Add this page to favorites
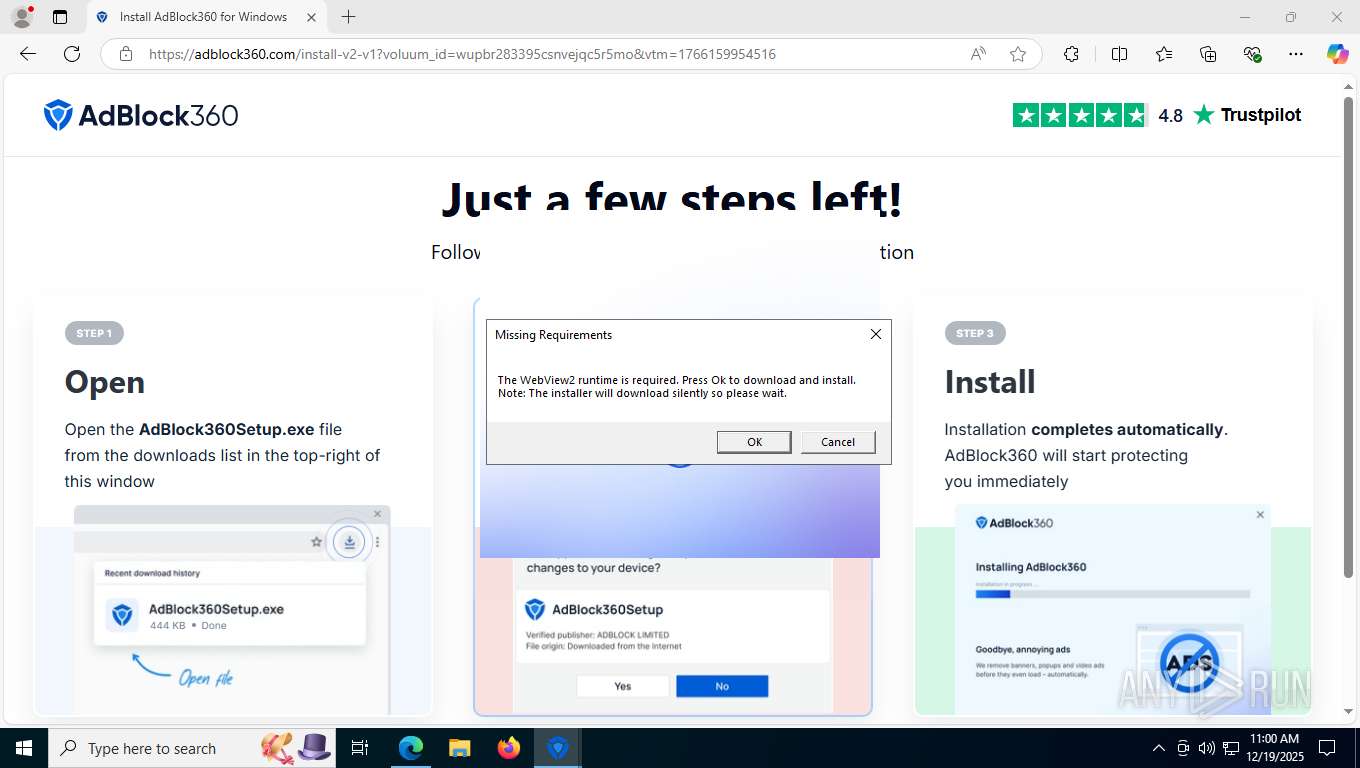 pyautogui.click(x=1018, y=54)
